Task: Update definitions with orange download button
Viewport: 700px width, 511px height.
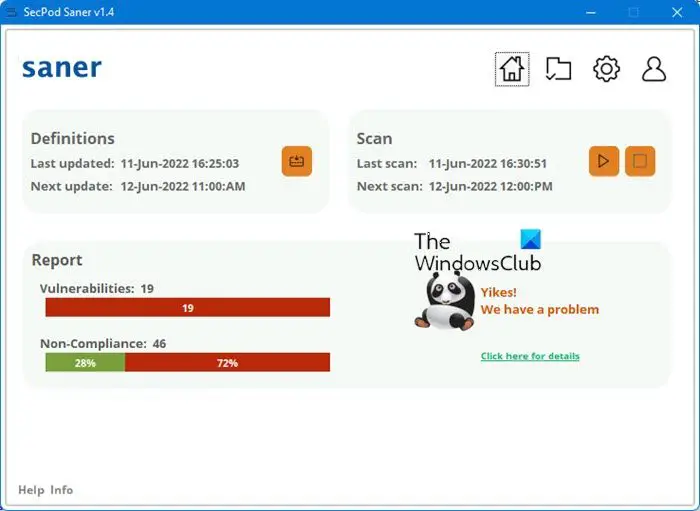Action: point(297,161)
